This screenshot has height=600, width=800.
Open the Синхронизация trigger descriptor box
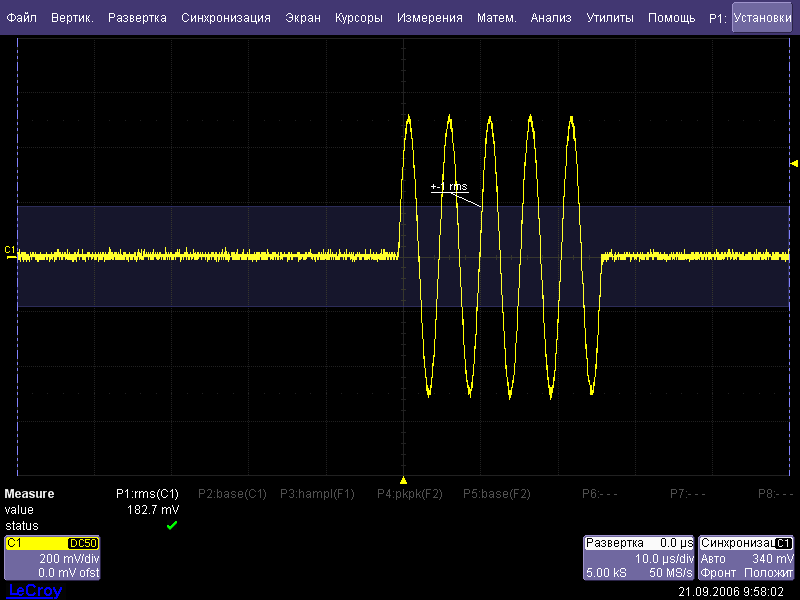coord(747,558)
